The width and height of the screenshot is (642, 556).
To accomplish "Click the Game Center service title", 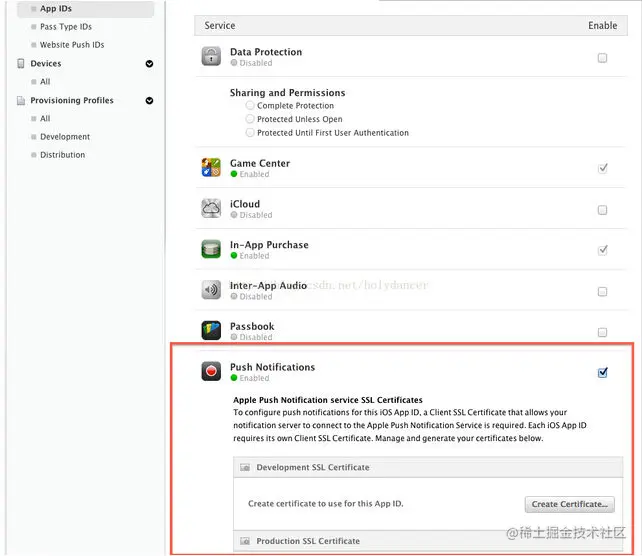I will coord(260,163).
